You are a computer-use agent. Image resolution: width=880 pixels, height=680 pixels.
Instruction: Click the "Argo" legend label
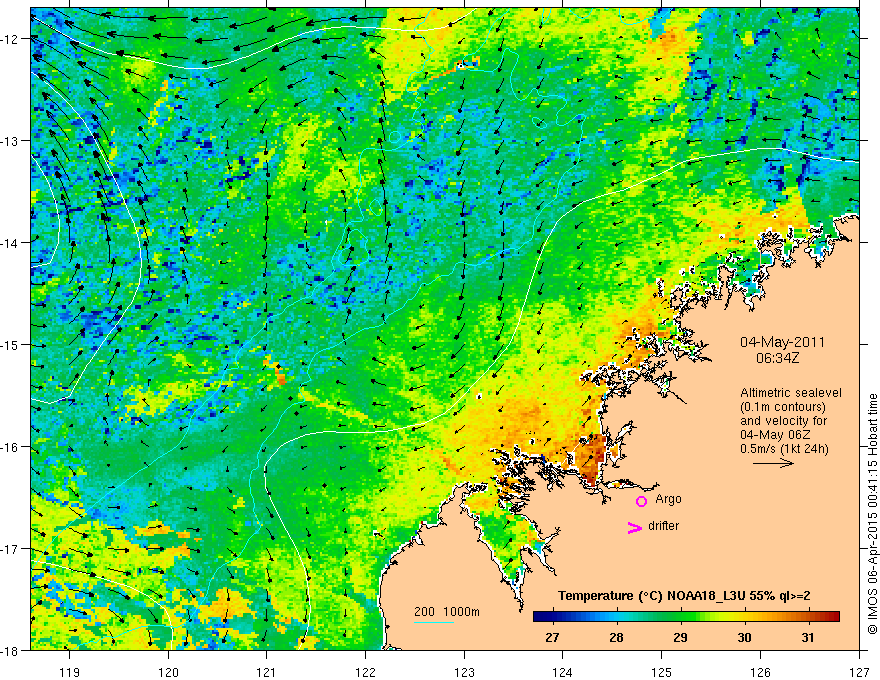pos(668,499)
